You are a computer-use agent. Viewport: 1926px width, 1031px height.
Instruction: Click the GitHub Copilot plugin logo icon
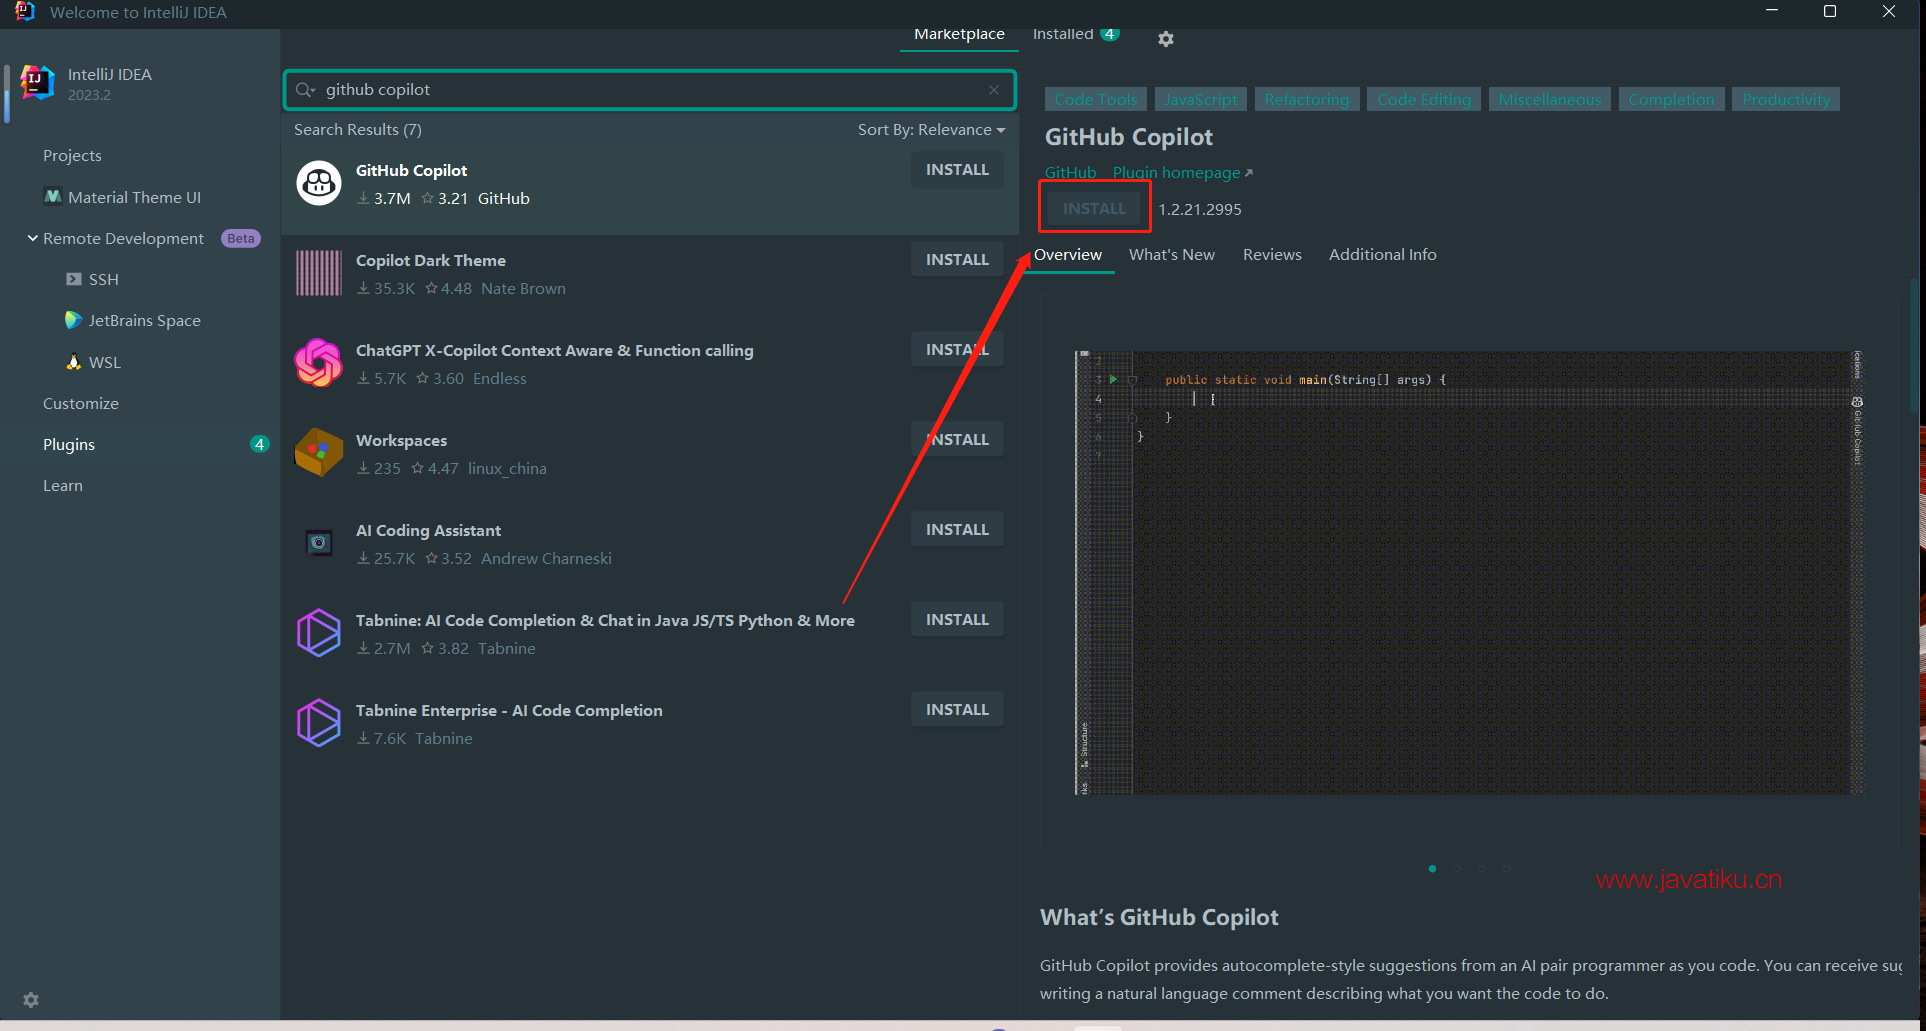coord(319,183)
